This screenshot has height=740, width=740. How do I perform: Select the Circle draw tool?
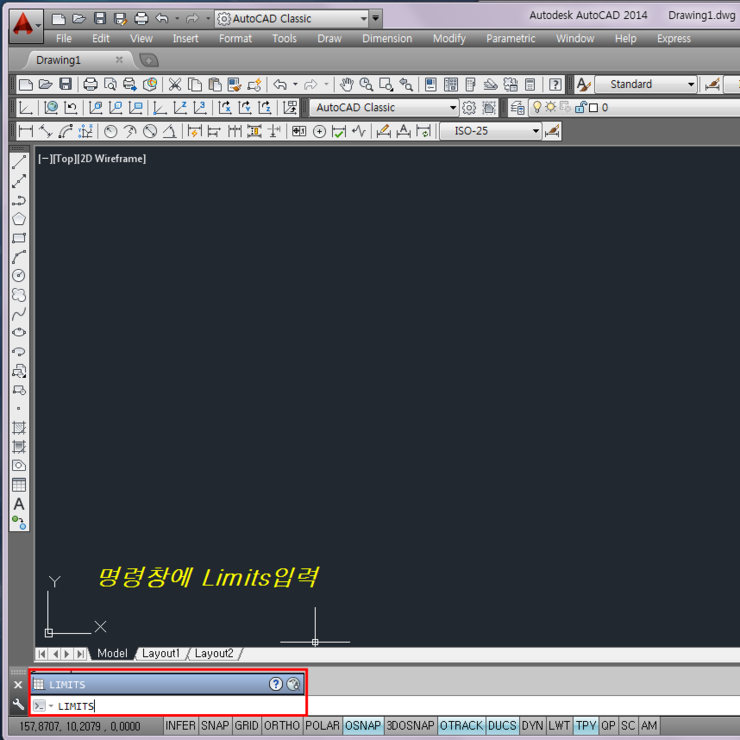click(x=19, y=276)
